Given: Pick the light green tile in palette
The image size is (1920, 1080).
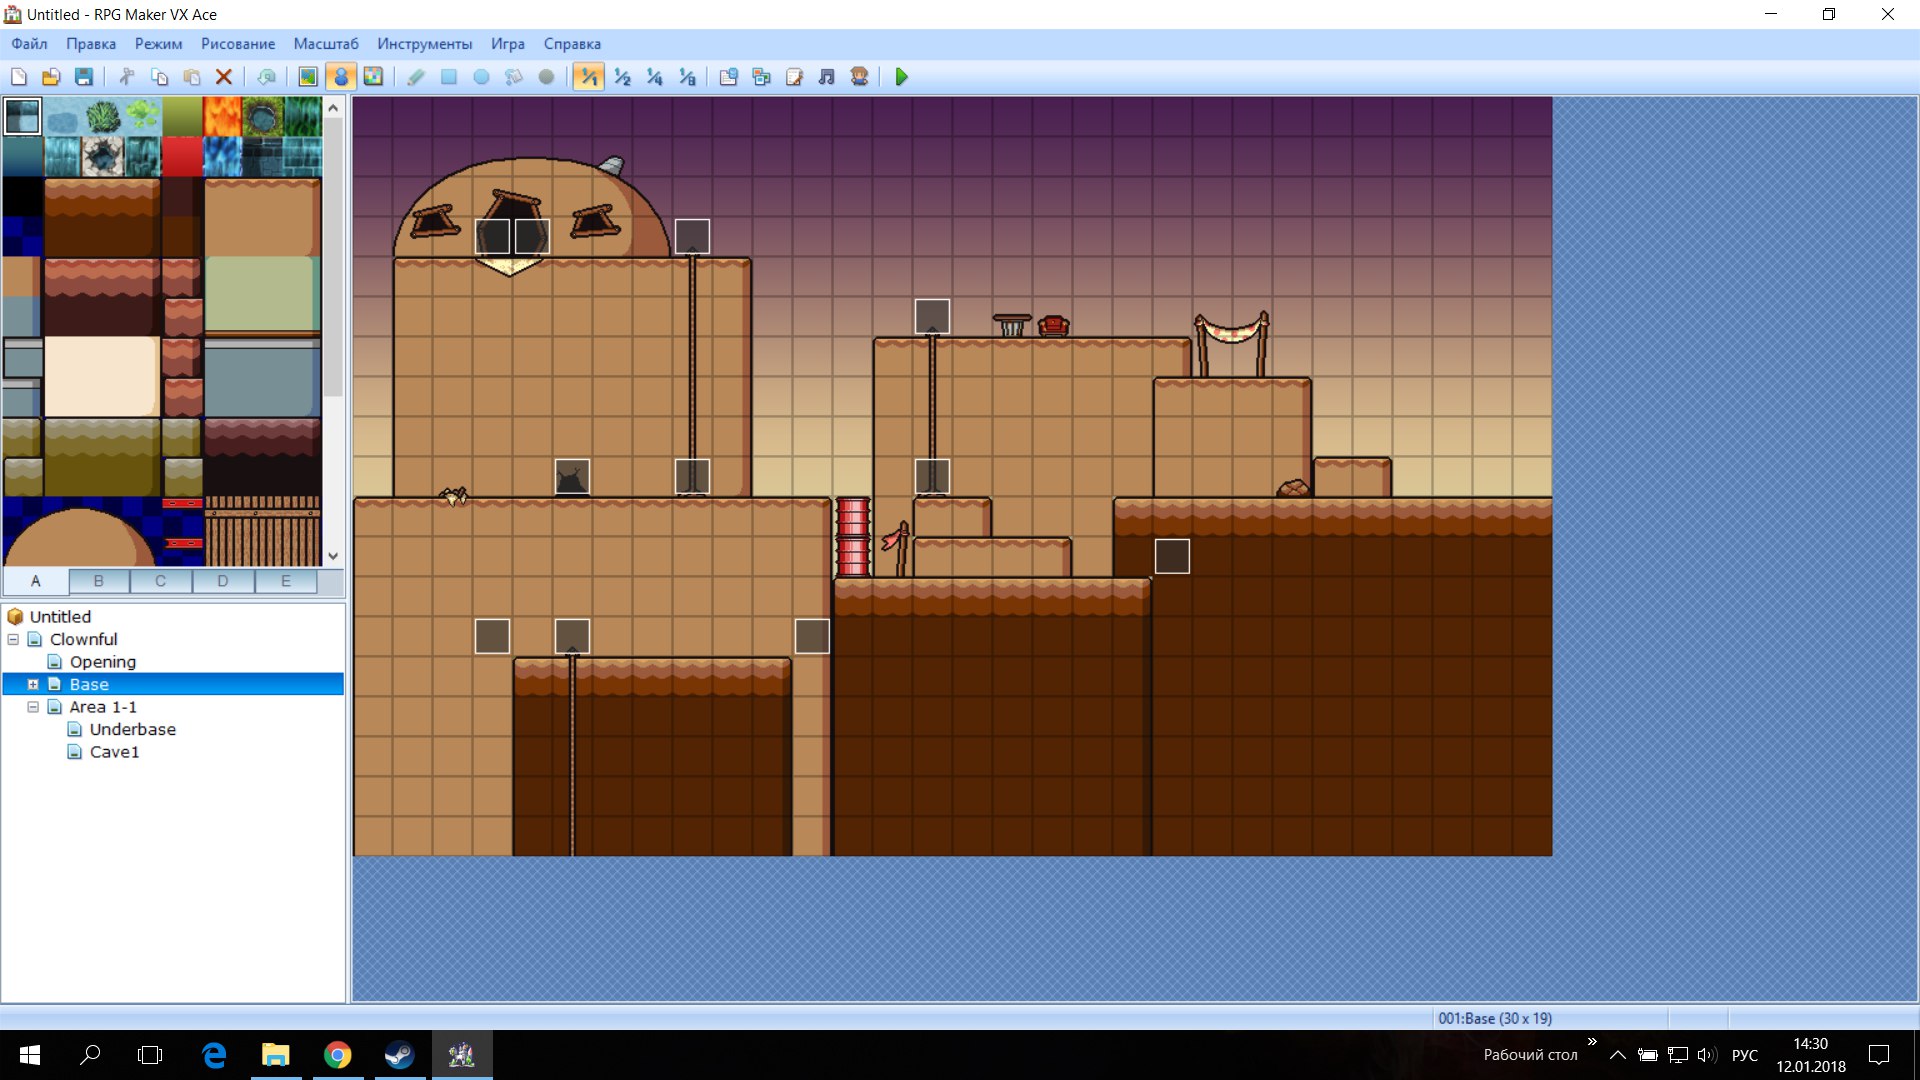Looking at the screenshot, I should pyautogui.click(x=262, y=293).
